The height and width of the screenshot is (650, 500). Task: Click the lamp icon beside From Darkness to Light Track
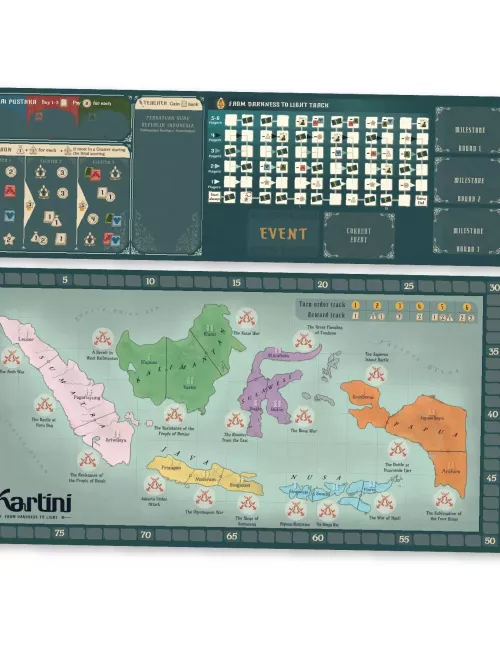click(221, 103)
